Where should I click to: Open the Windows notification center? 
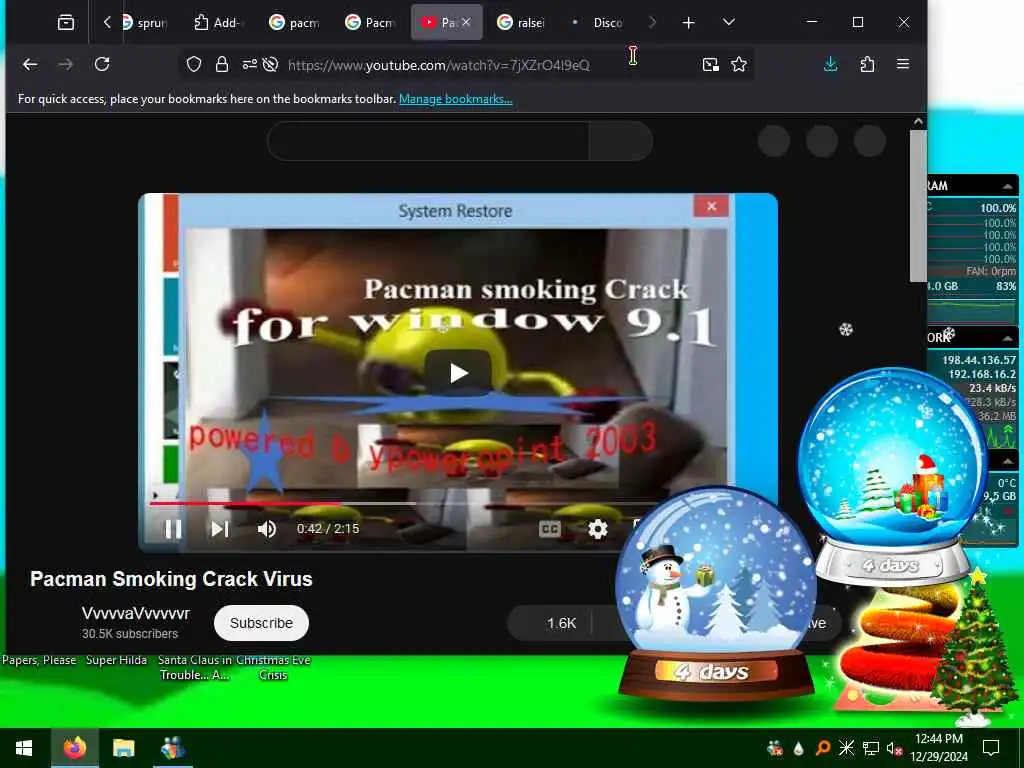pos(991,748)
